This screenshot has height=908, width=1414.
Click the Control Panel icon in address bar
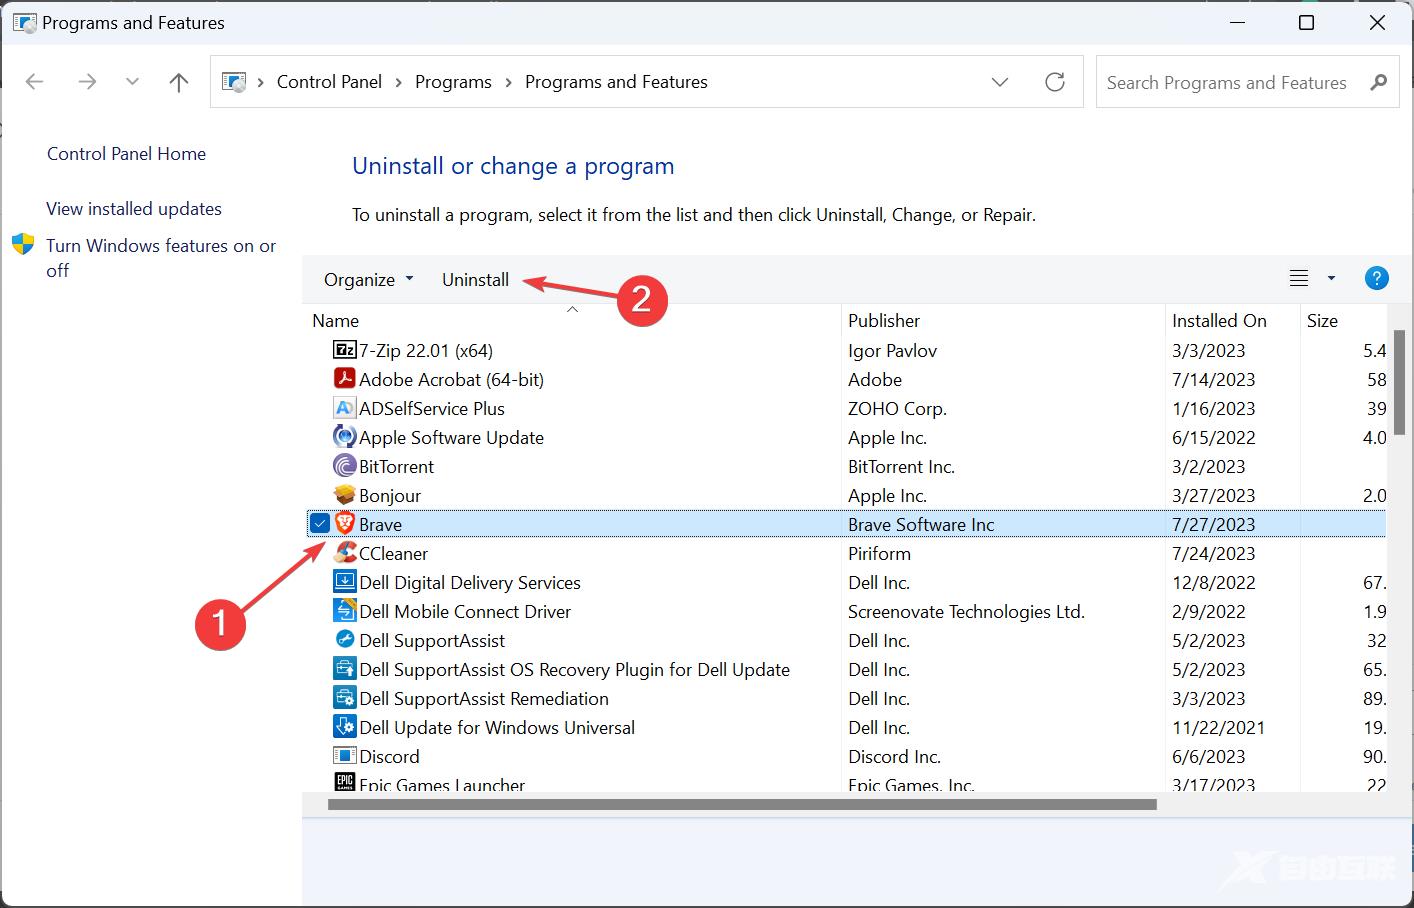click(234, 82)
